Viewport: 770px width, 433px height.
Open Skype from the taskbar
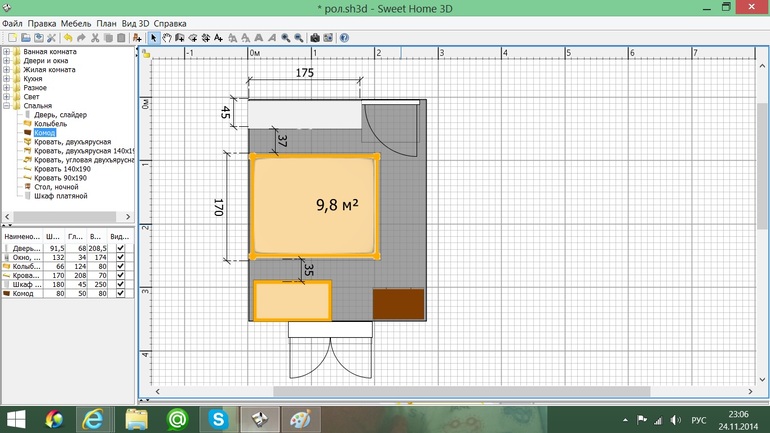219,420
